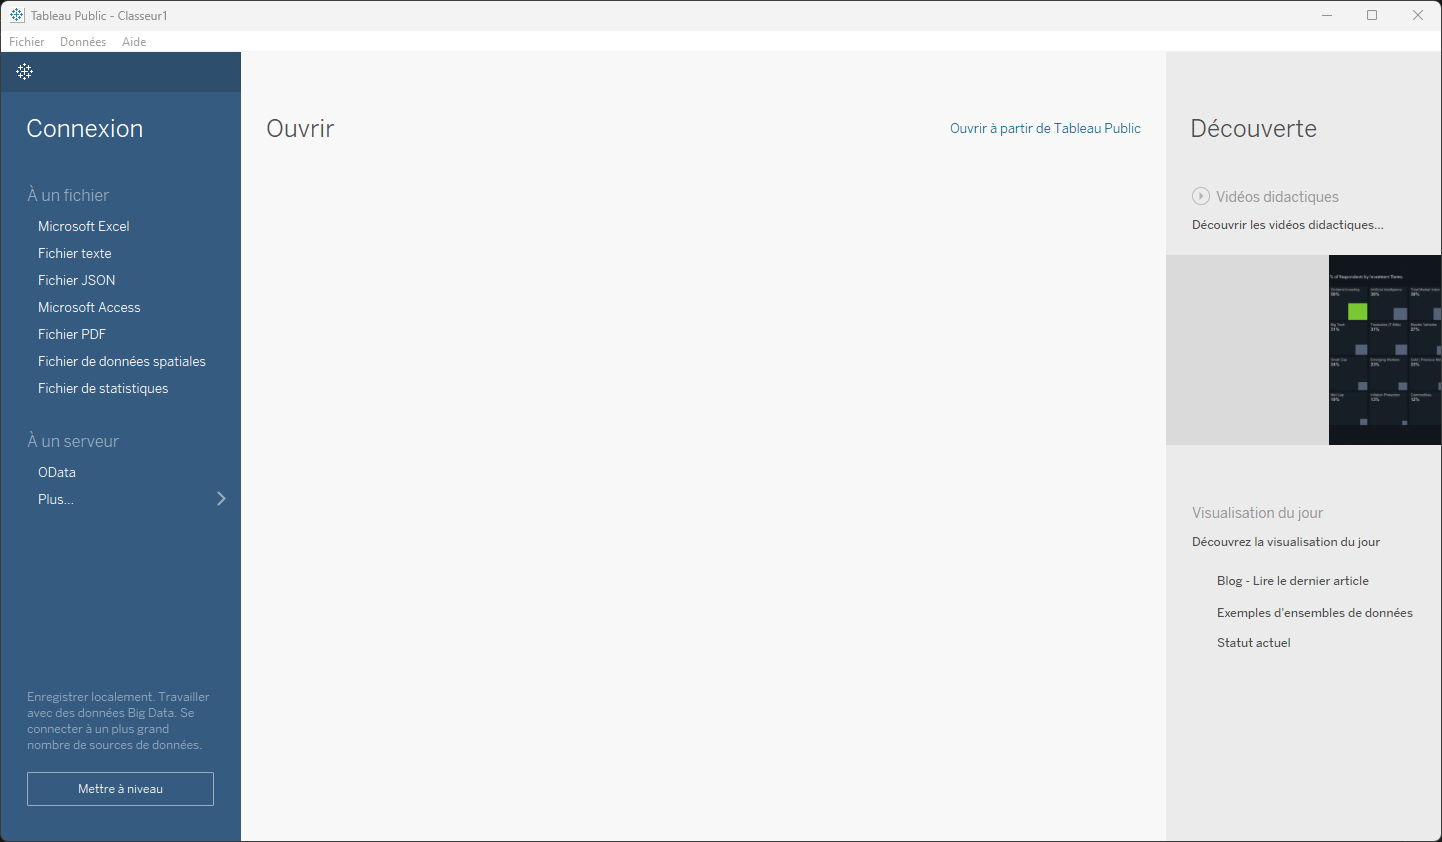Click the Tableau logo icon in sidebar header
The width and height of the screenshot is (1442, 842).
coord(25,71)
